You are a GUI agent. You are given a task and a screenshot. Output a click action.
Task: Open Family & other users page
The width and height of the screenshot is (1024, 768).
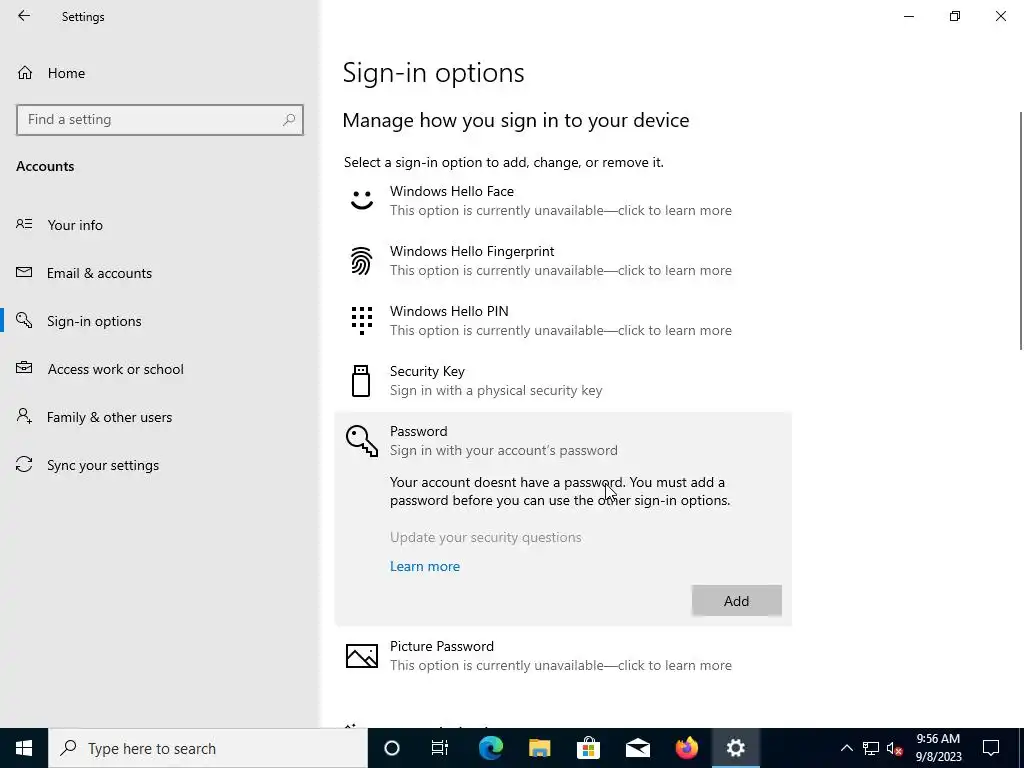[x=160, y=417]
